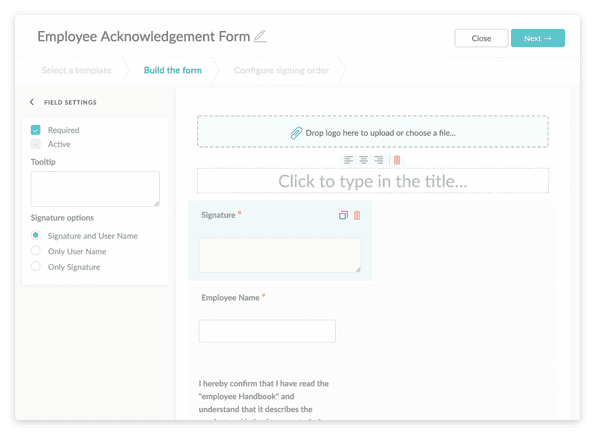Open Build the form step

173,70
